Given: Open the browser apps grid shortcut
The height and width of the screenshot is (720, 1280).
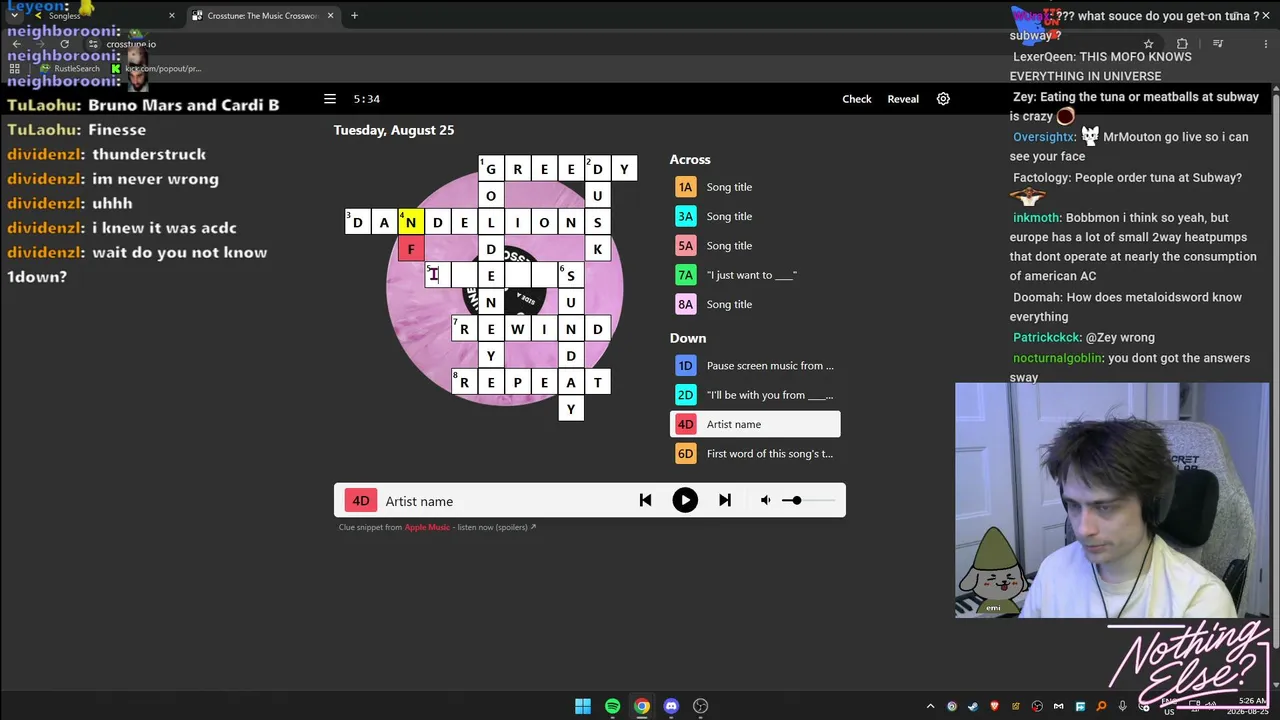Looking at the screenshot, I should click(x=14, y=69).
